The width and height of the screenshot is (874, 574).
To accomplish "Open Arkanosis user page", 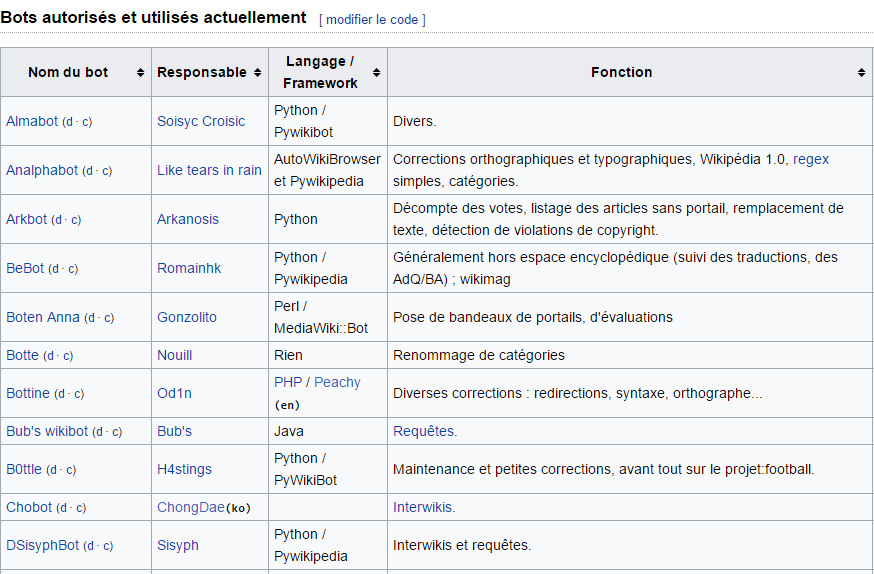I will (x=188, y=220).
